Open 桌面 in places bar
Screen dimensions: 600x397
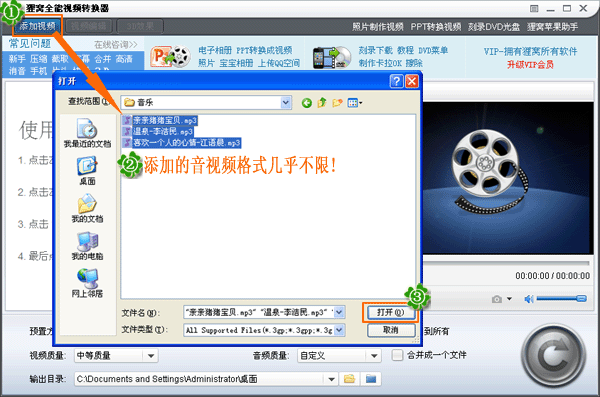(x=87, y=170)
